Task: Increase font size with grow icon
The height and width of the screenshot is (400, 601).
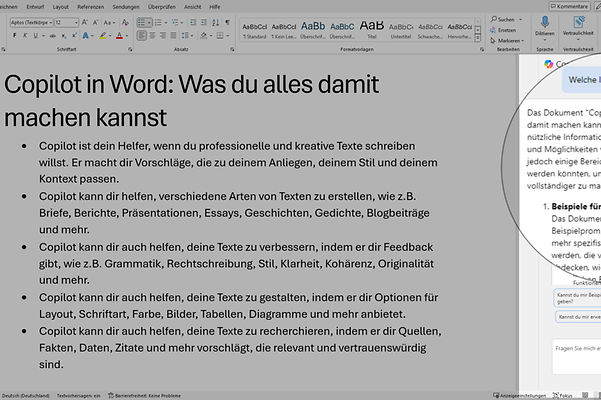Action: 87,21
